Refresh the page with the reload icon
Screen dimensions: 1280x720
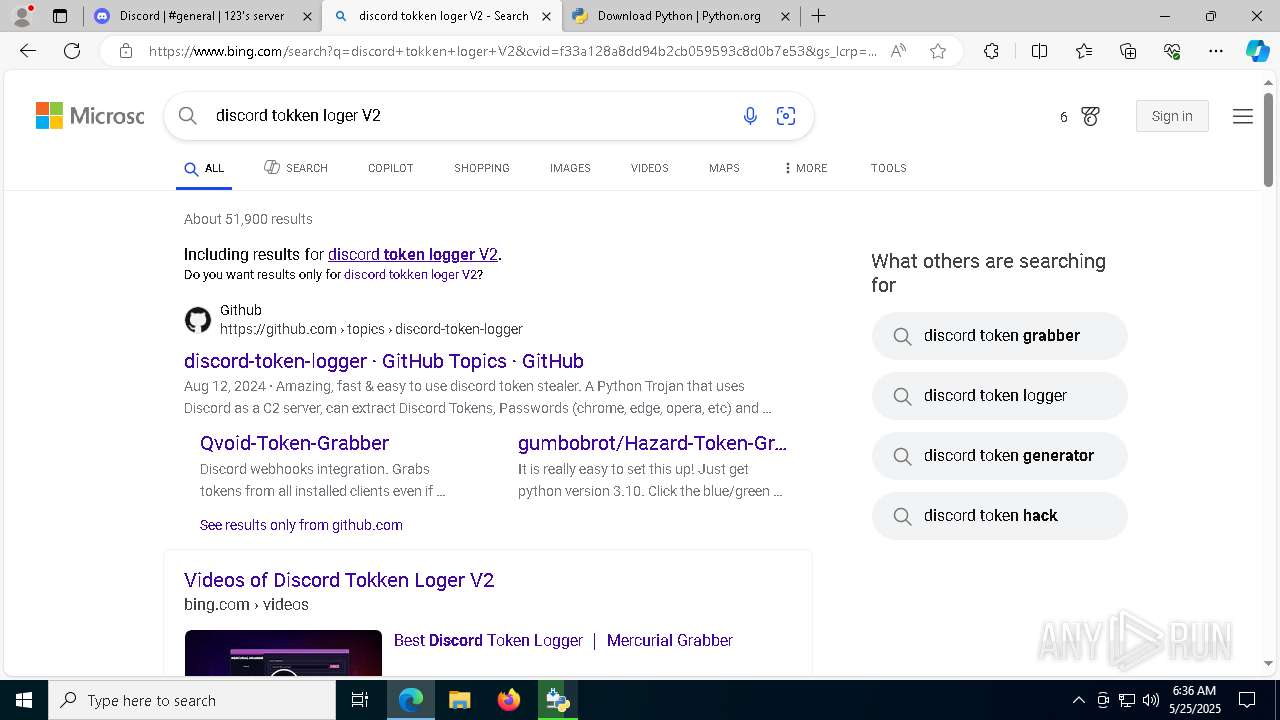point(72,51)
